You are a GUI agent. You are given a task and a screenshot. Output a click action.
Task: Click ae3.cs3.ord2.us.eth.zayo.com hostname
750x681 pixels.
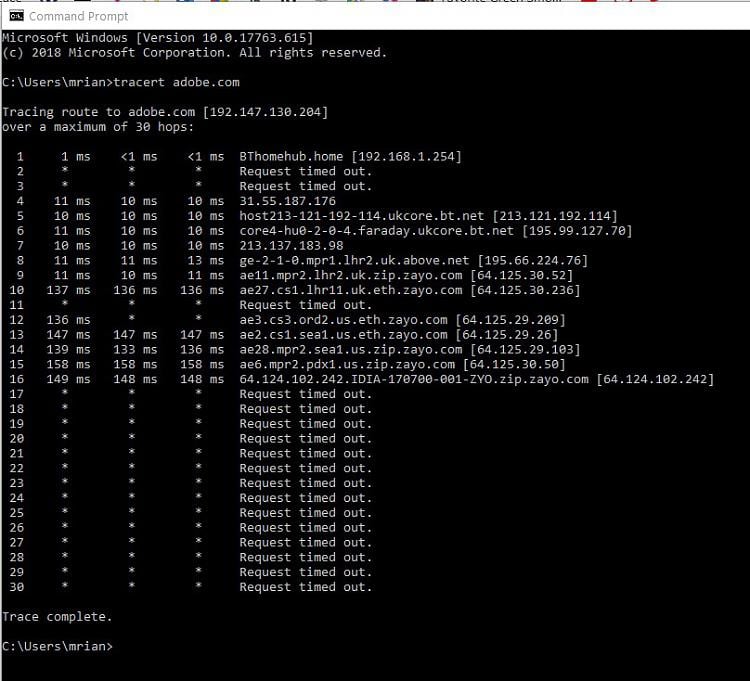(x=343, y=319)
